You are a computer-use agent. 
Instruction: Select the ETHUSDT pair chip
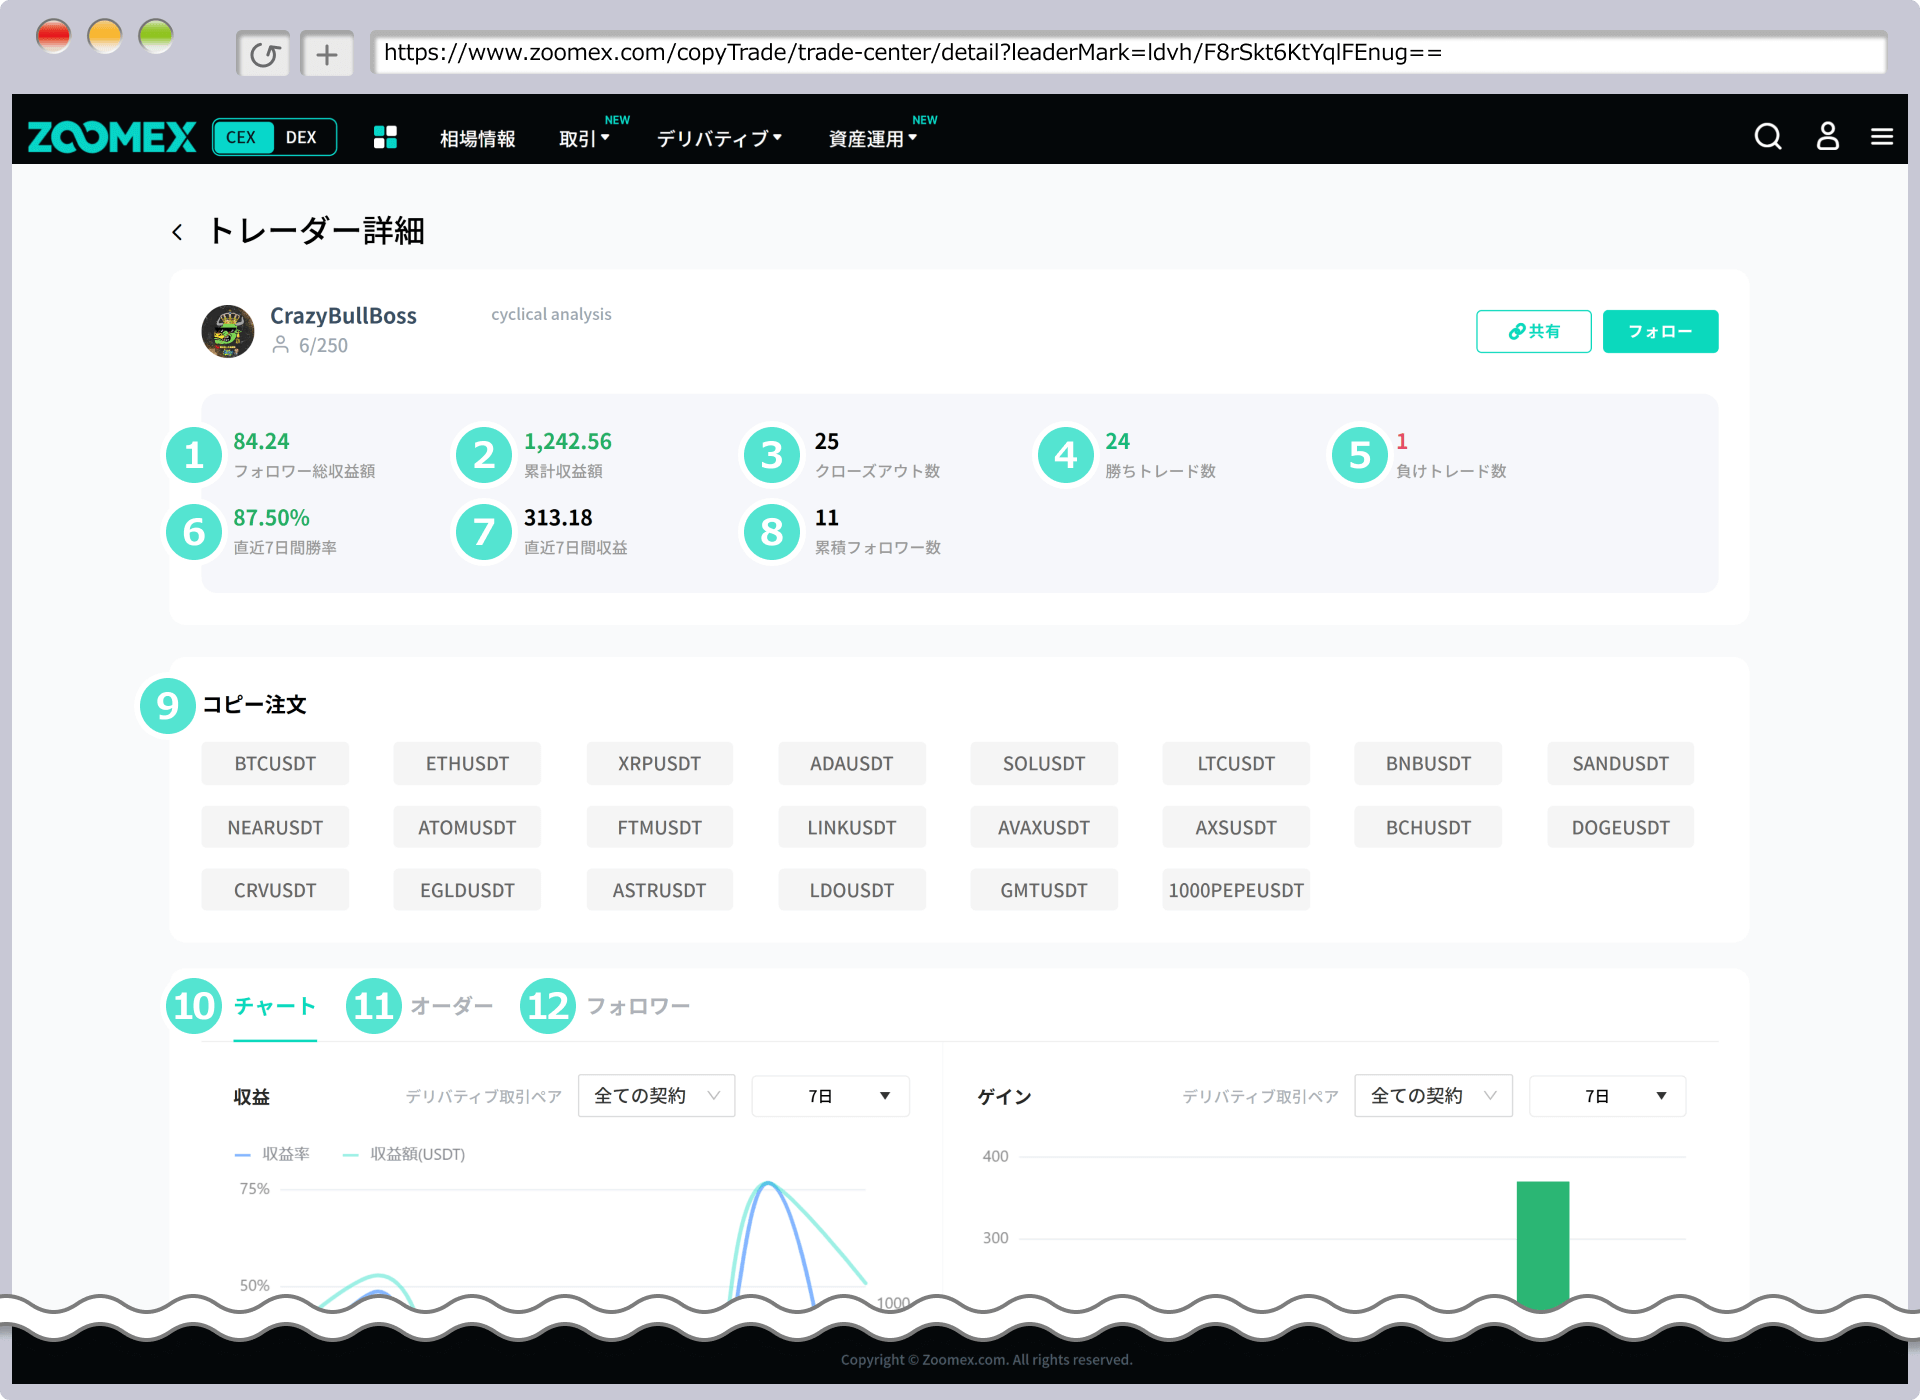tap(467, 764)
